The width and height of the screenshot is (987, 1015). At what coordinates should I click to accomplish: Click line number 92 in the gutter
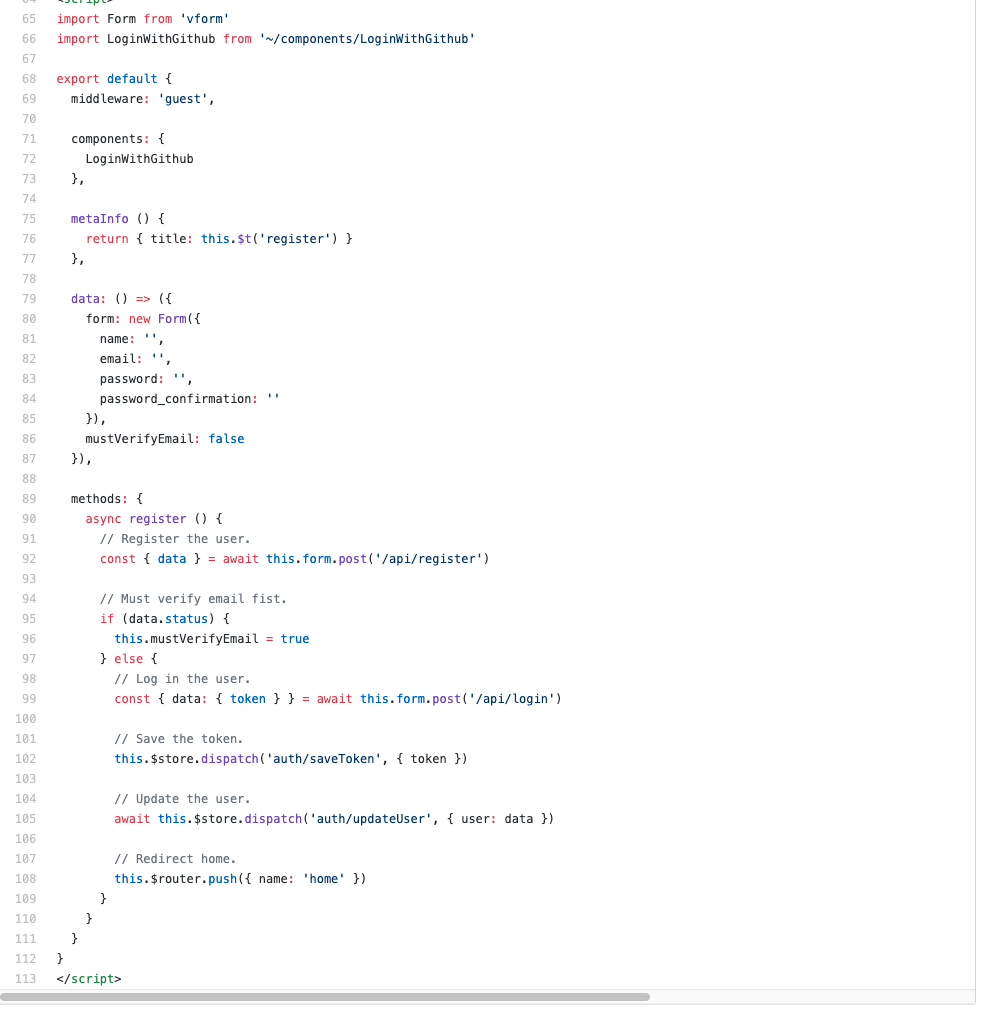point(28,558)
